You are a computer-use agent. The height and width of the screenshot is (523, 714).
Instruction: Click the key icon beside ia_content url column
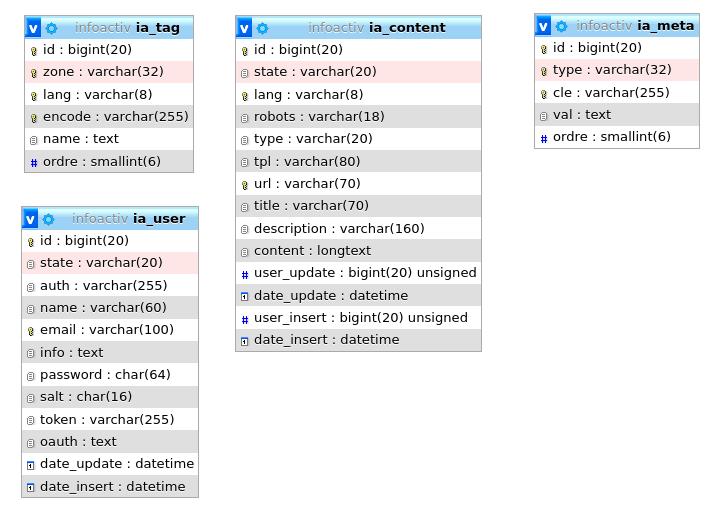(x=244, y=184)
